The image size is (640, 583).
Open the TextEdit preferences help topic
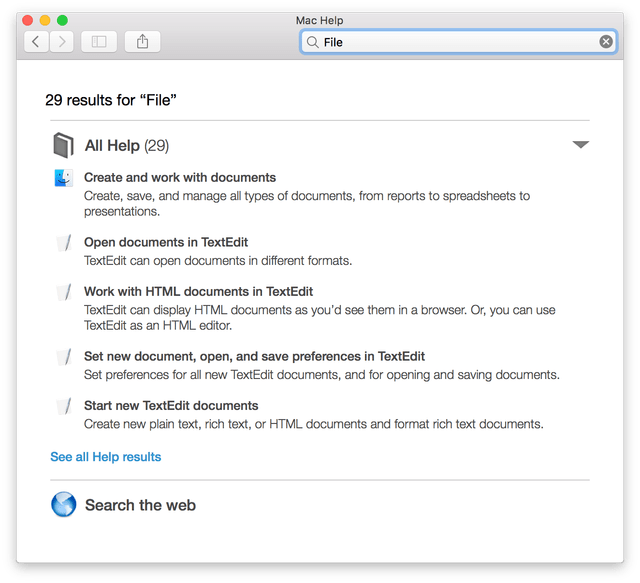click(x=254, y=356)
